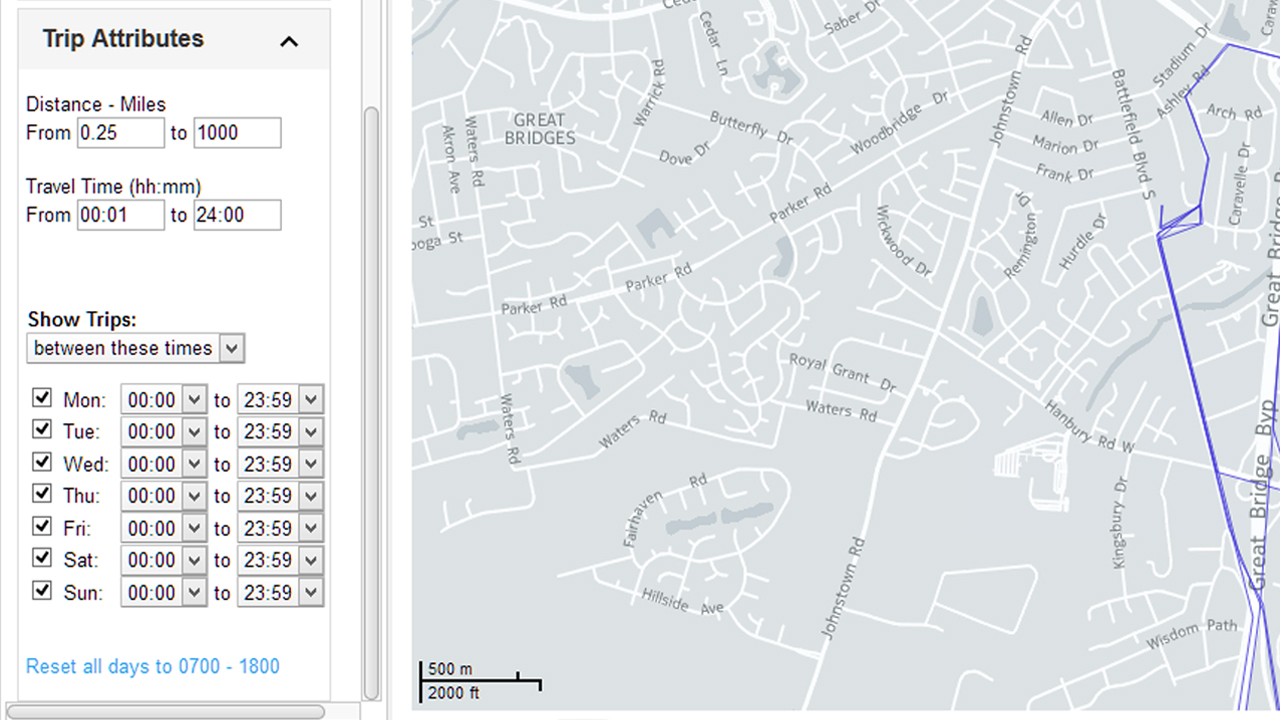
Task: Click the Travel Time From field
Action: tap(120, 215)
